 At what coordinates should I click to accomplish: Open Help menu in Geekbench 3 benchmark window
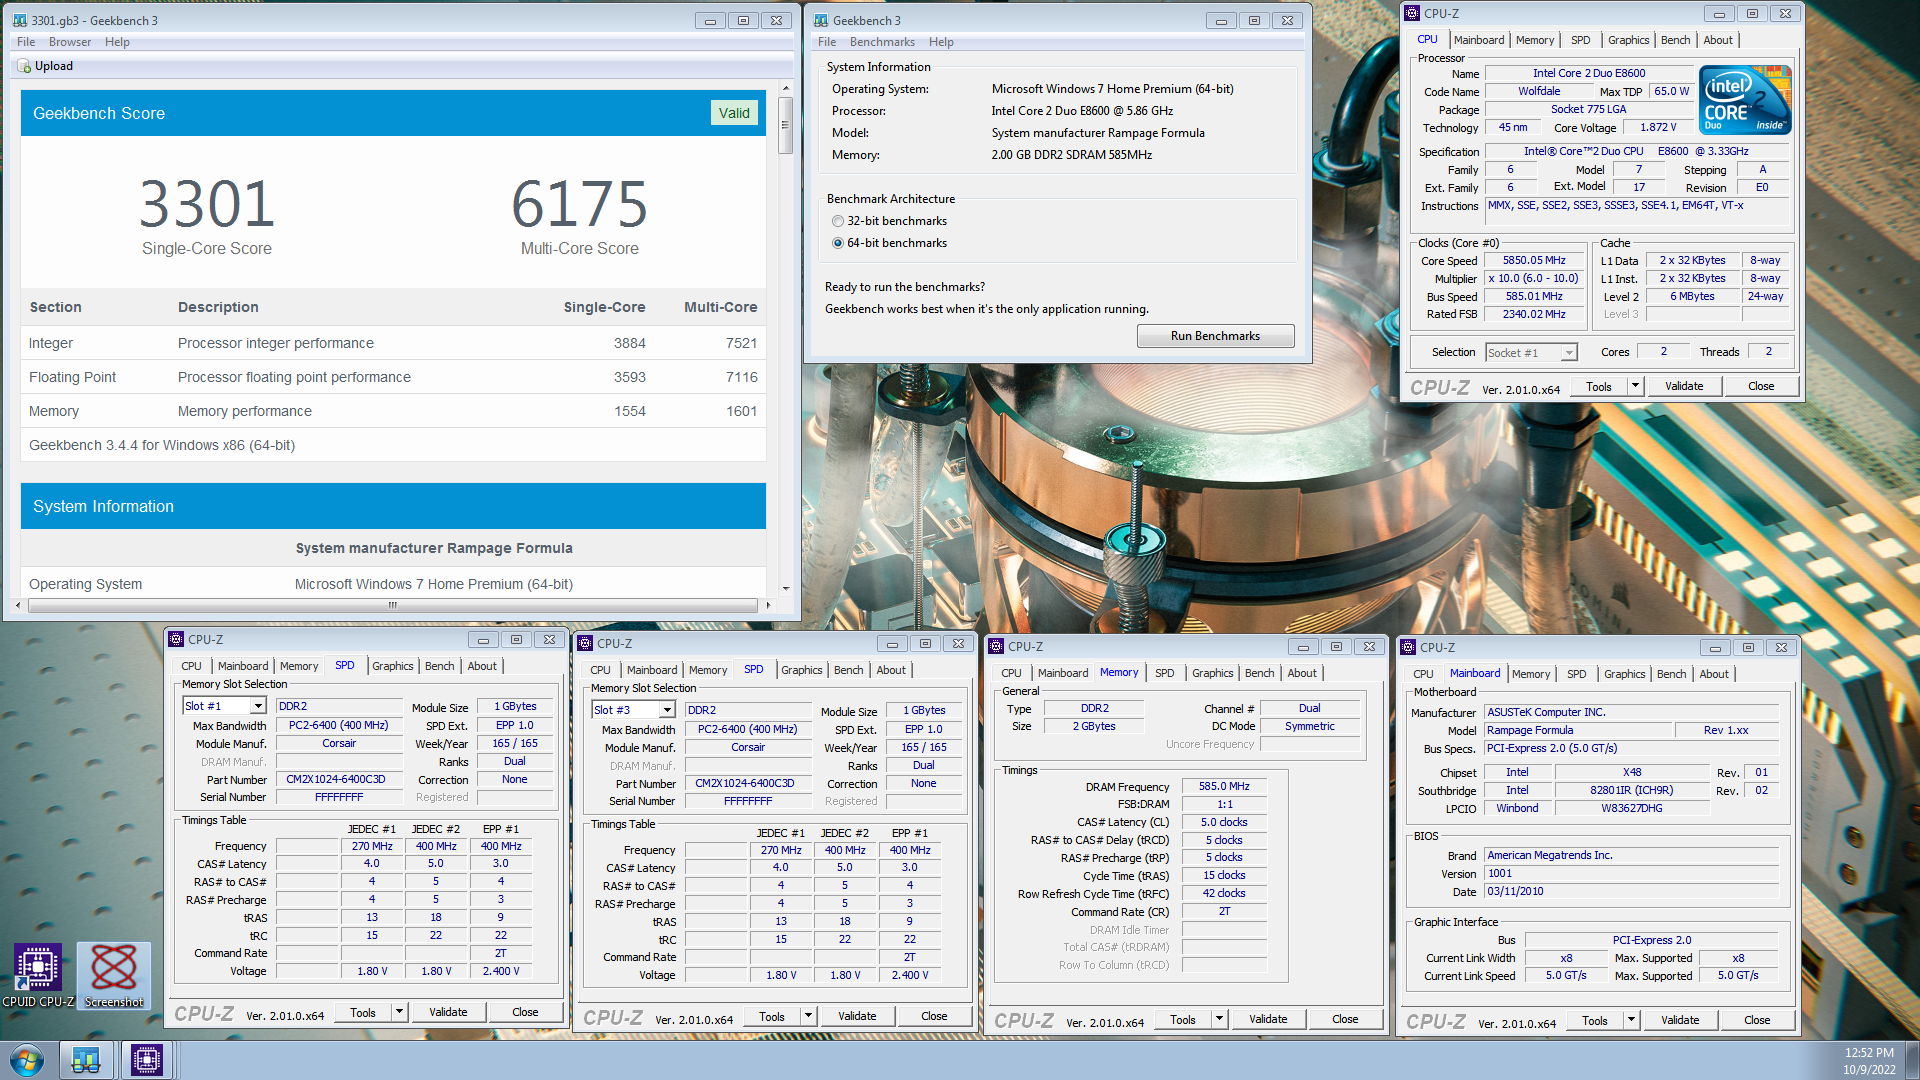941,42
